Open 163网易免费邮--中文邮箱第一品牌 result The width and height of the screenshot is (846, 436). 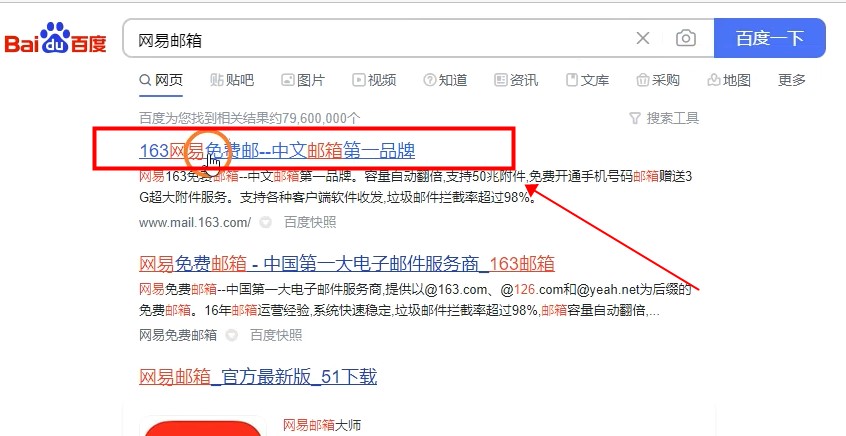coord(277,151)
